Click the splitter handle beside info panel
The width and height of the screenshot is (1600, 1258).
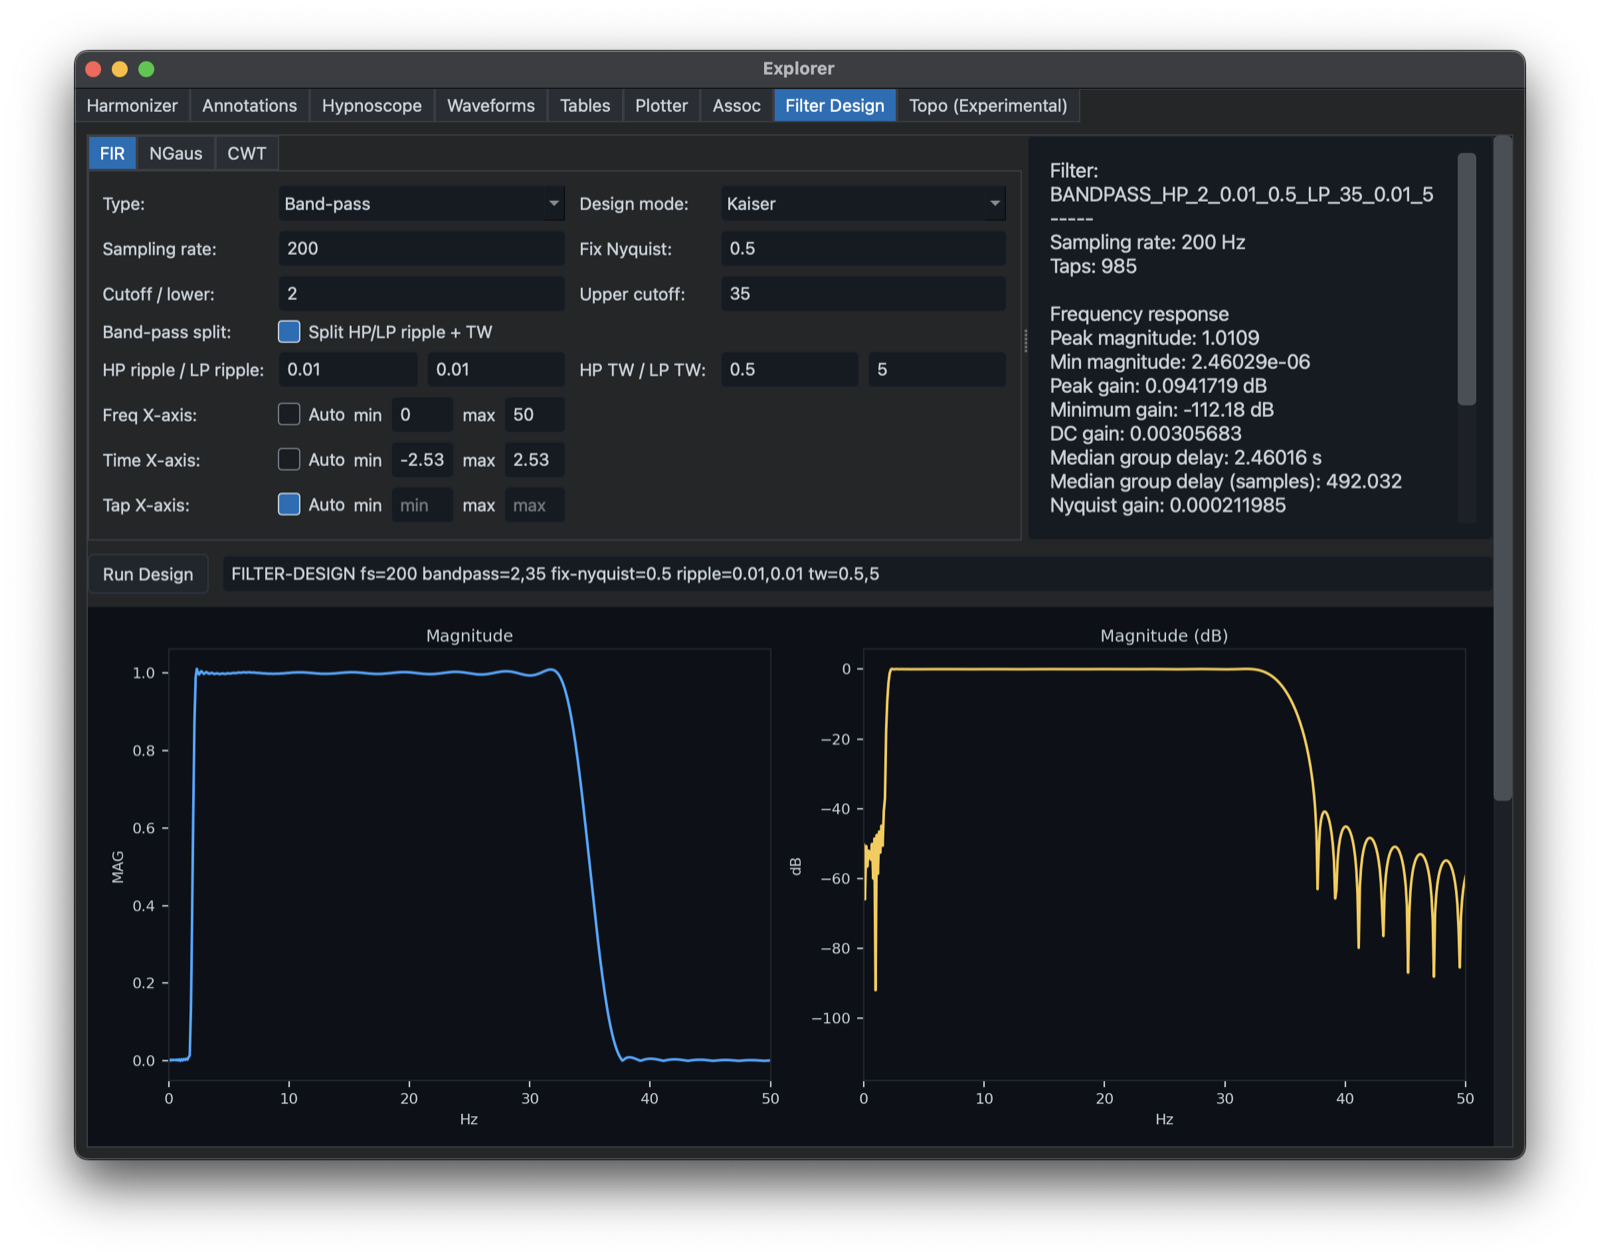1025,340
